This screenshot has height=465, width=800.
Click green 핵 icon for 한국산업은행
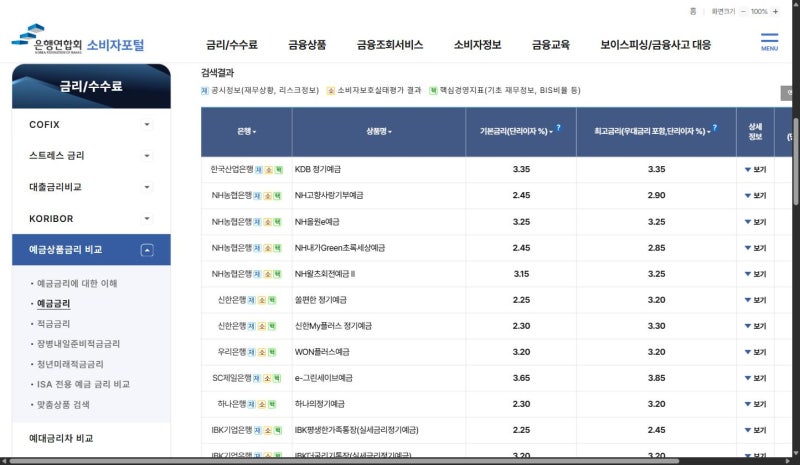pyautogui.click(x=279, y=170)
